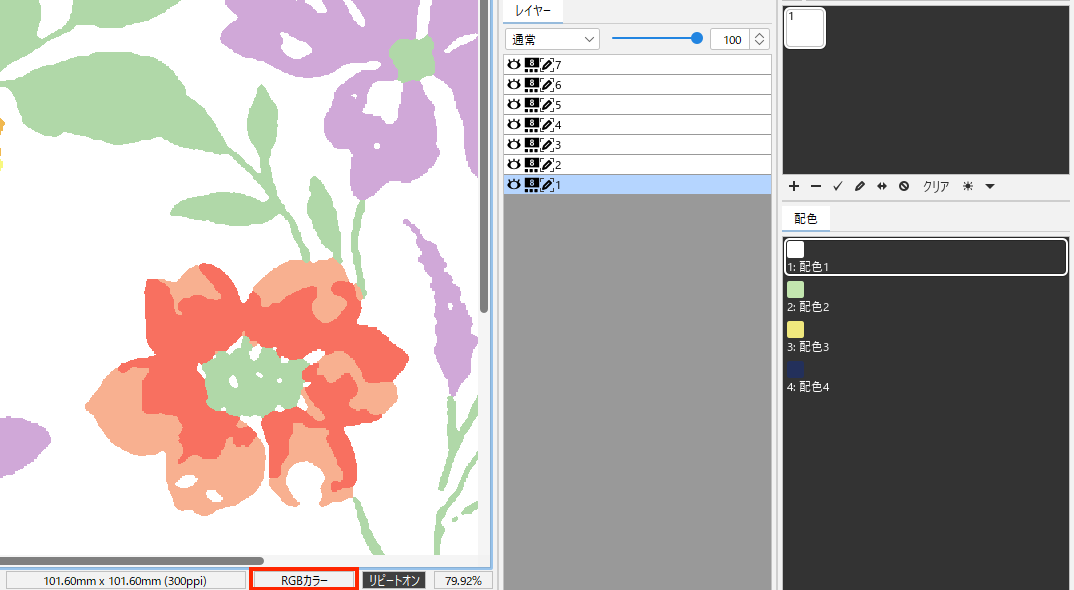Click the RGBカラー status button

click(x=304, y=580)
